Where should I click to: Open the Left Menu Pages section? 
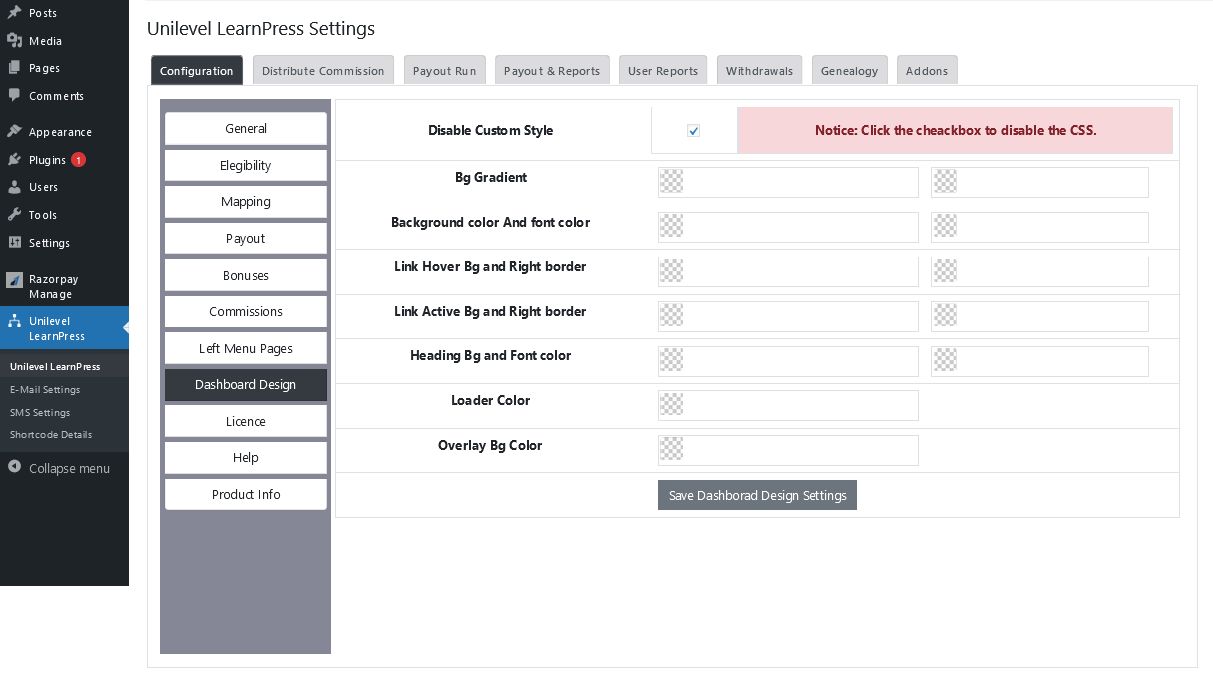tap(246, 348)
